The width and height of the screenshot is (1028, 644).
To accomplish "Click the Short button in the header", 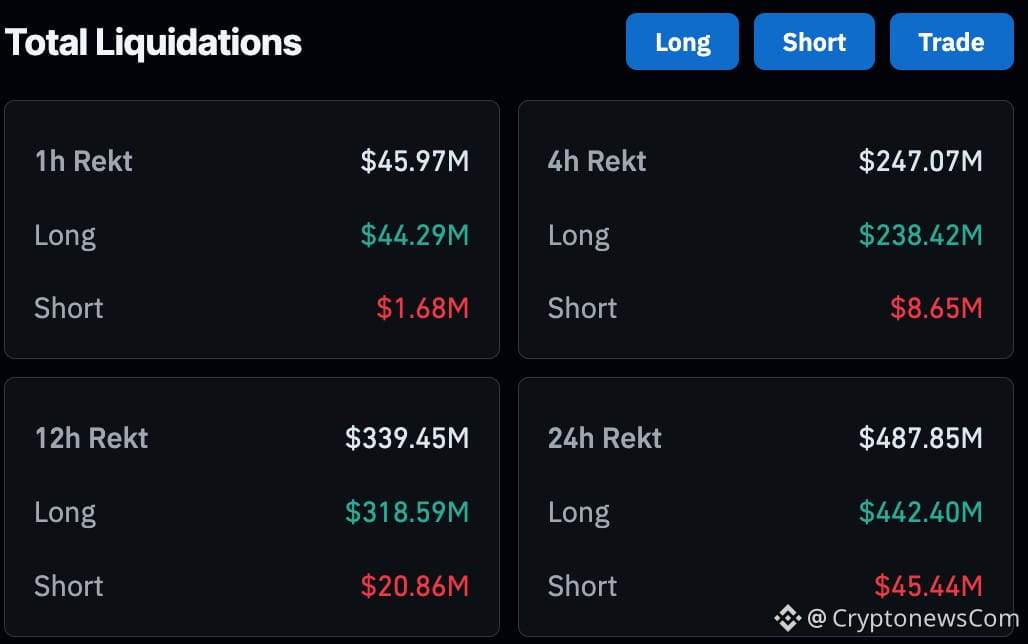I will (814, 42).
